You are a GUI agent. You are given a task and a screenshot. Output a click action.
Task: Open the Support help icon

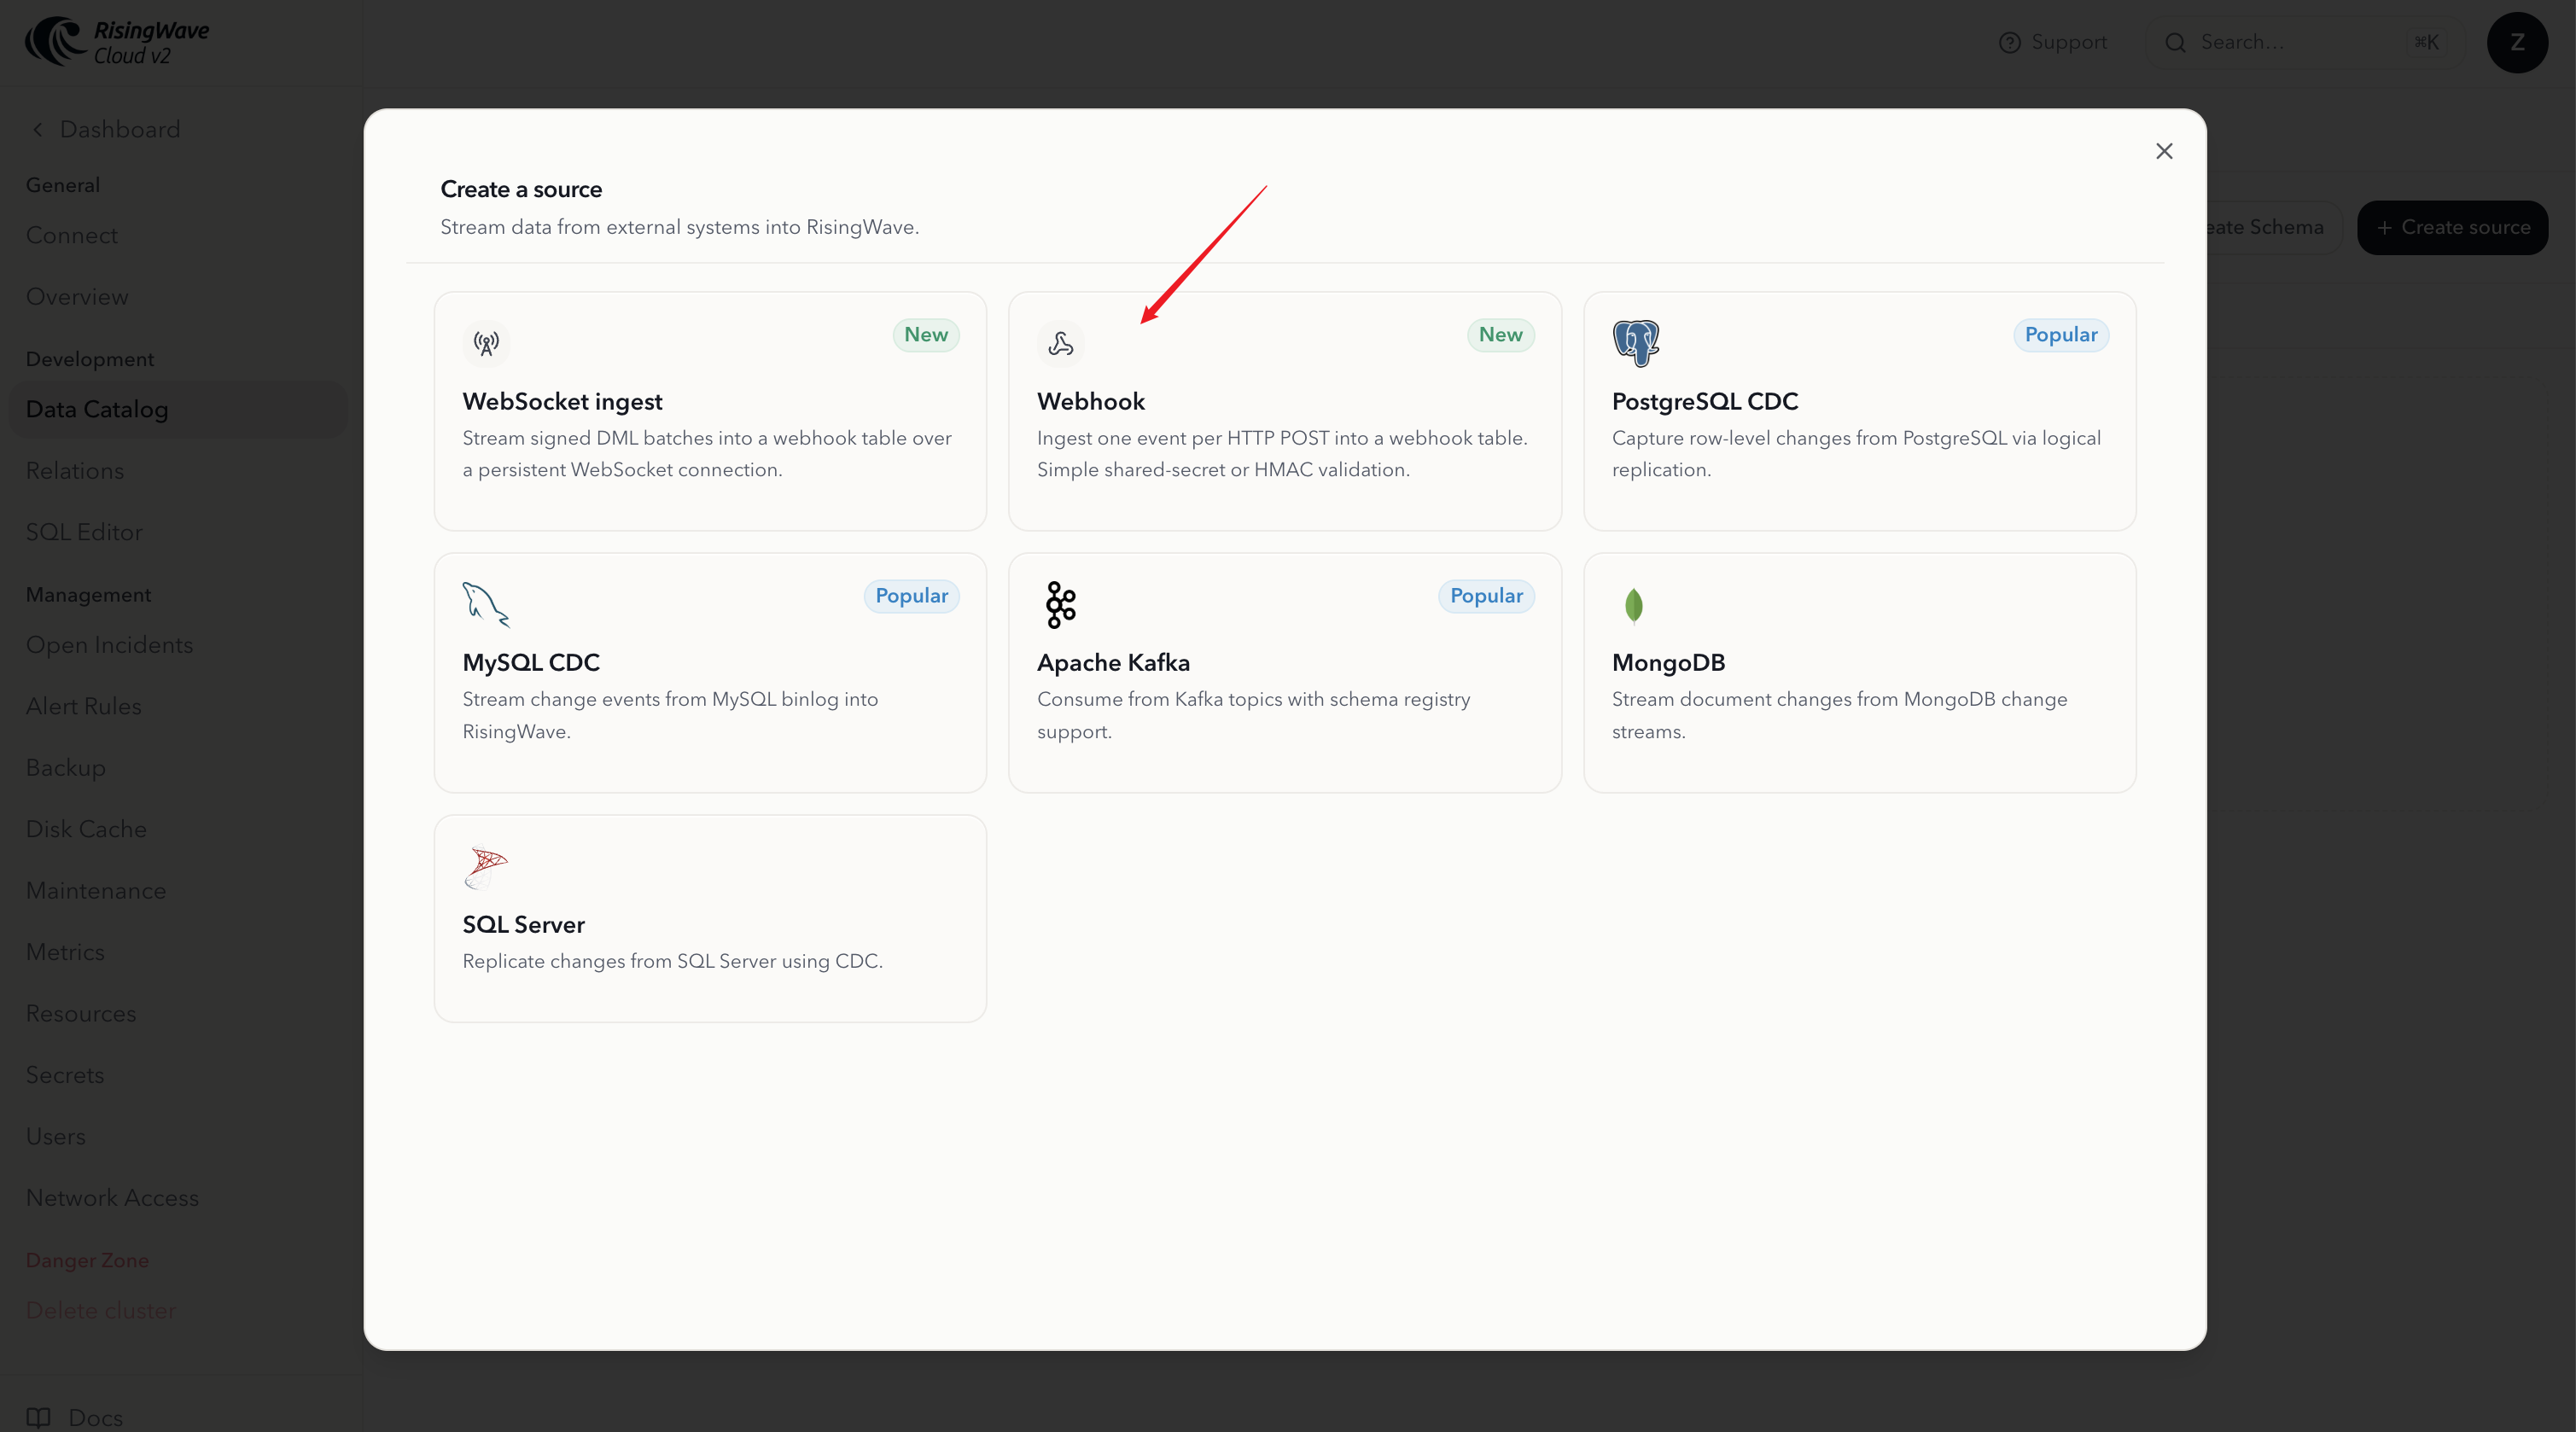click(2009, 43)
